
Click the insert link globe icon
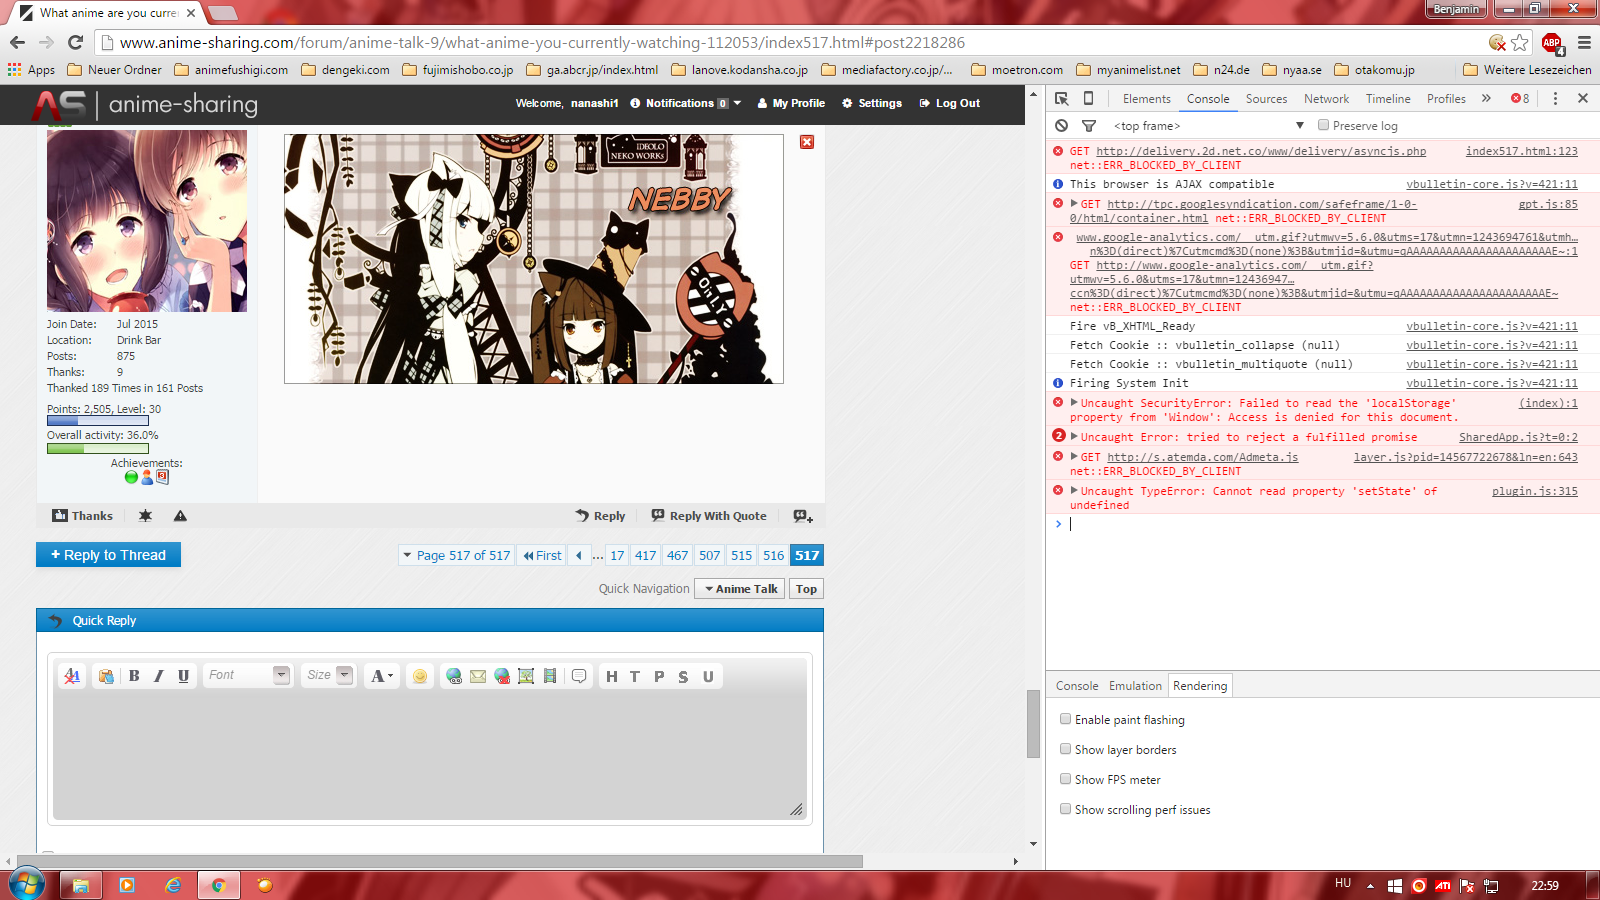click(454, 676)
